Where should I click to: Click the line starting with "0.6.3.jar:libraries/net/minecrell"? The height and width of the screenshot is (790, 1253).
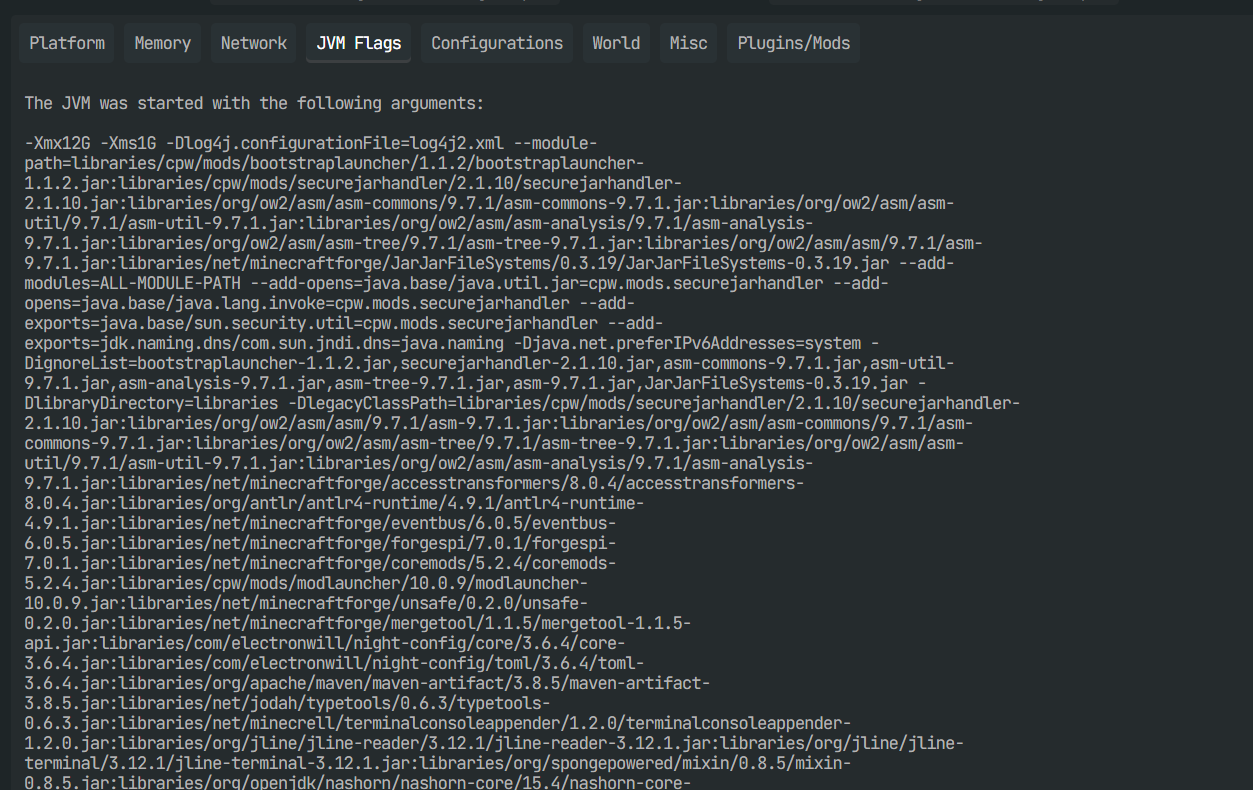(x=438, y=723)
